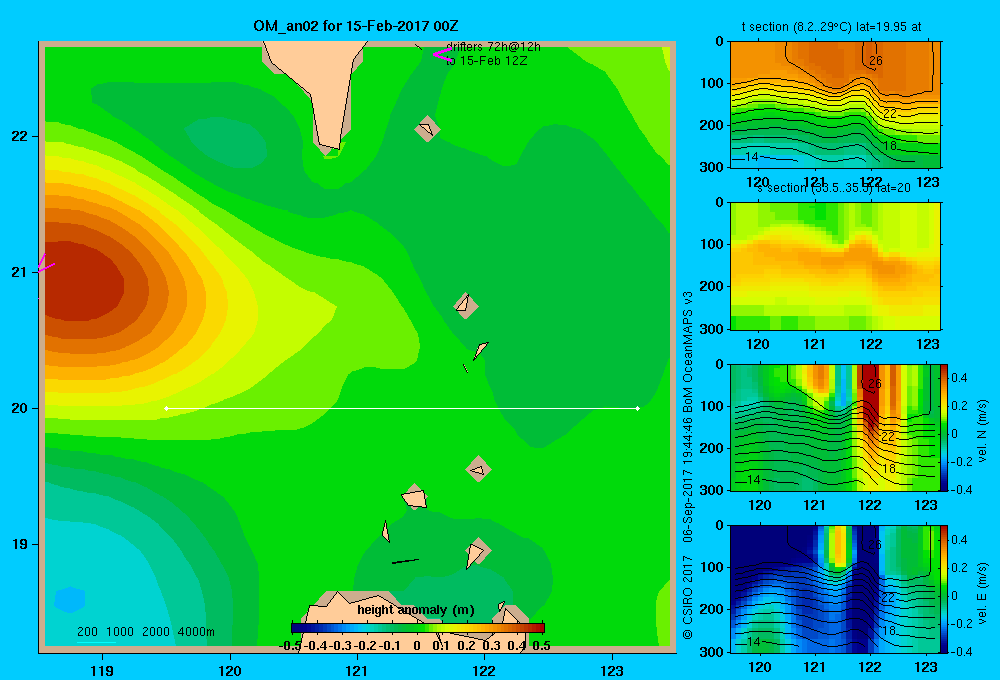Click latitude label 22 on main map
This screenshot has height=680, width=1000.
19,136
